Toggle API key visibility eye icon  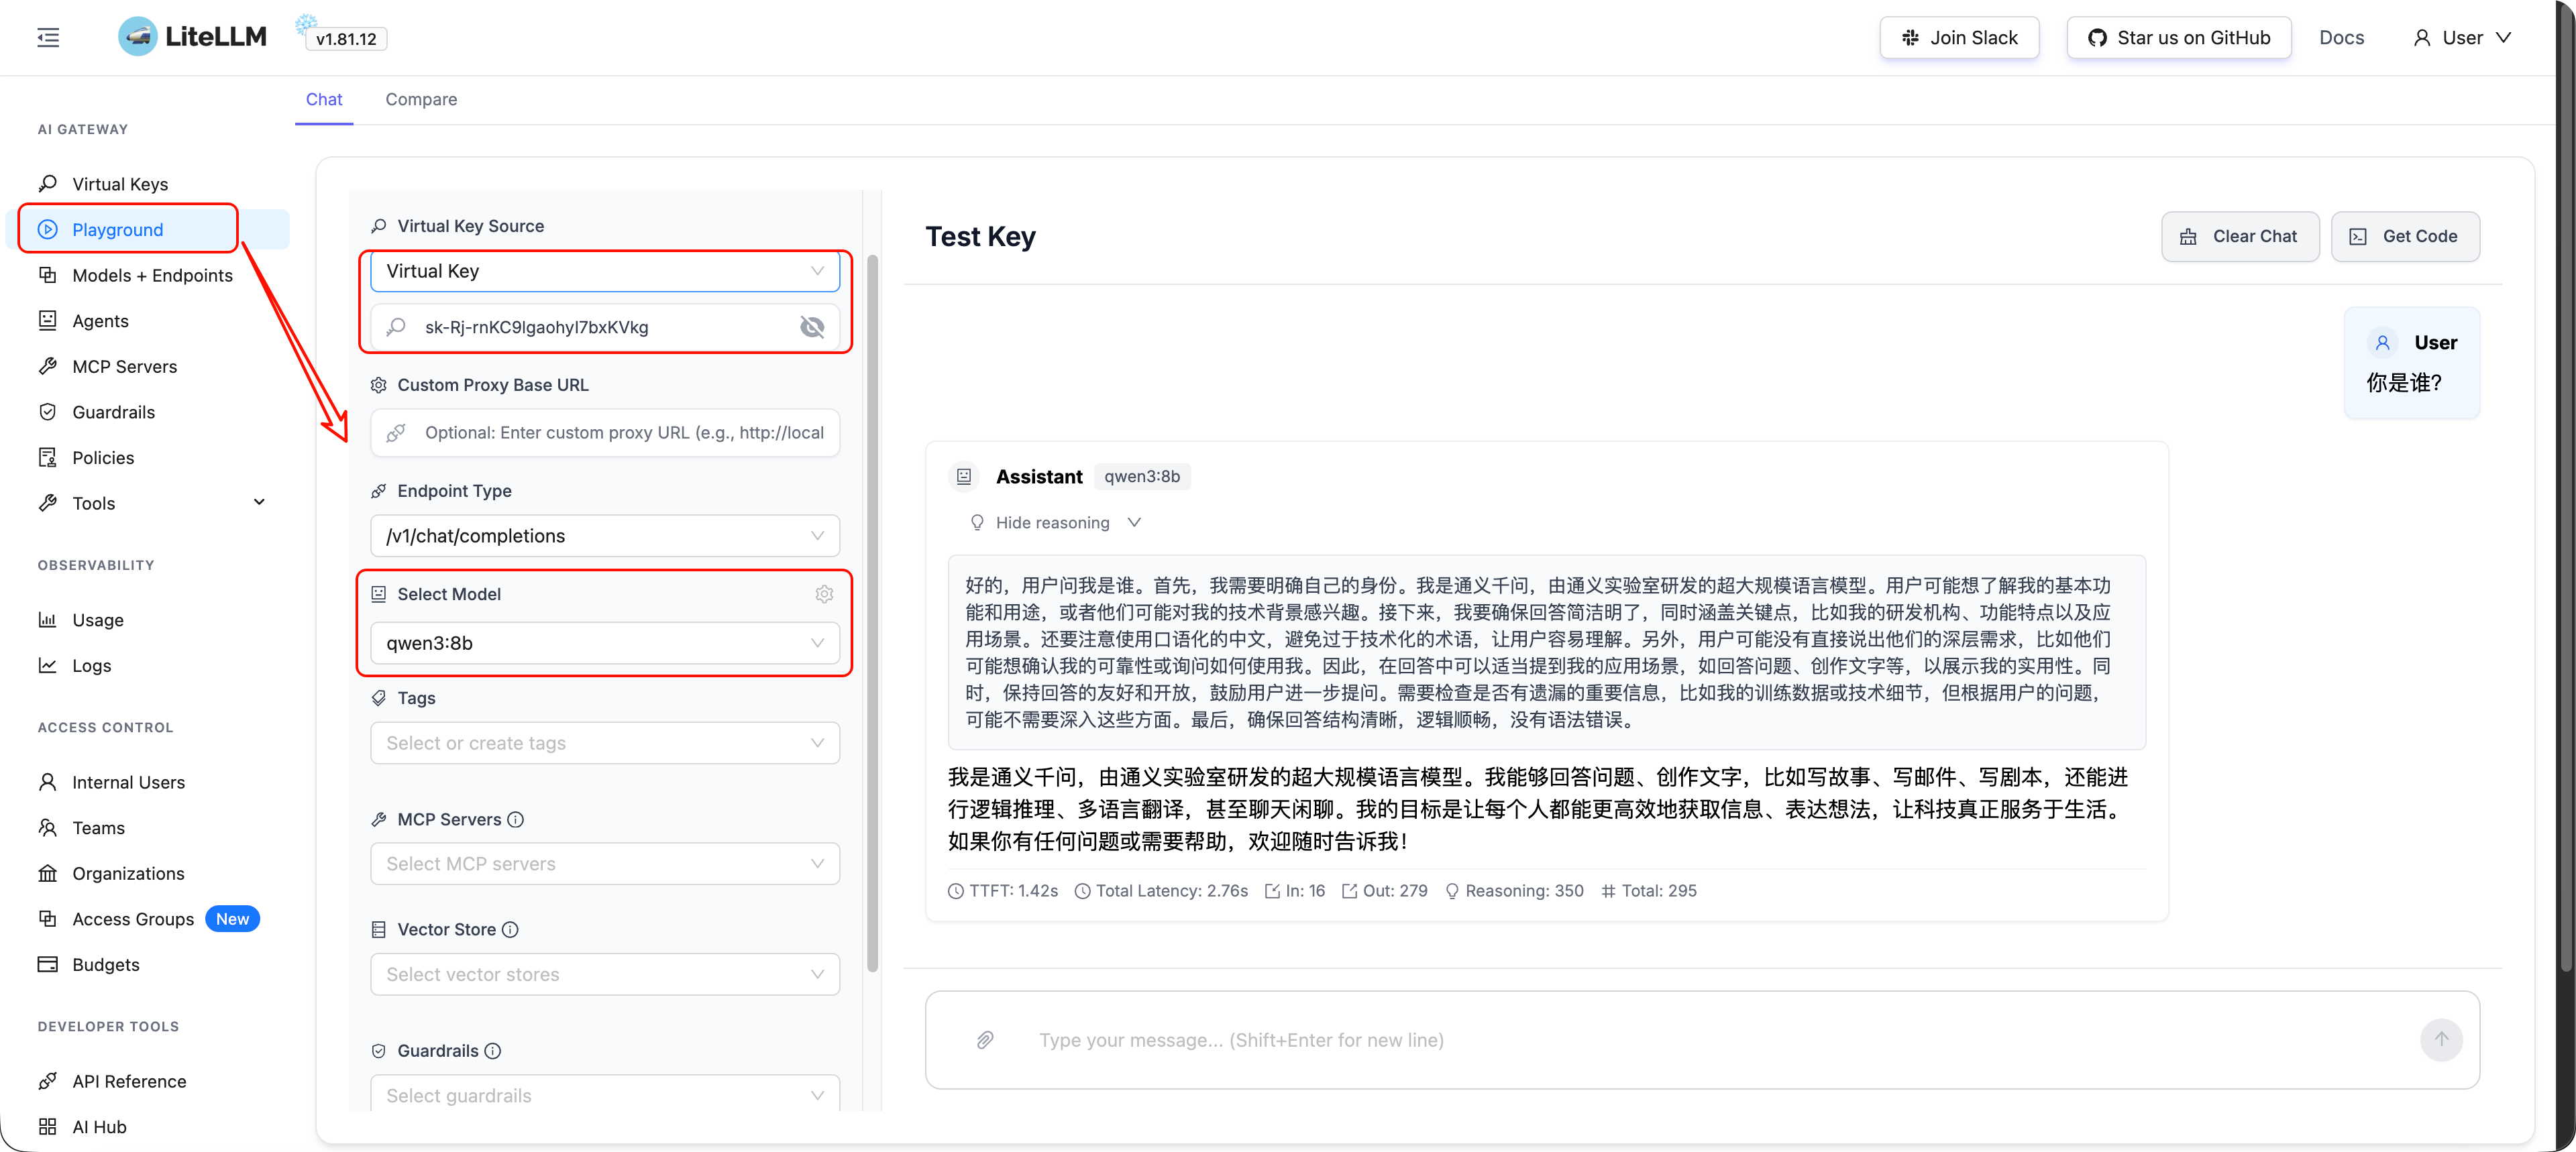pos(812,327)
